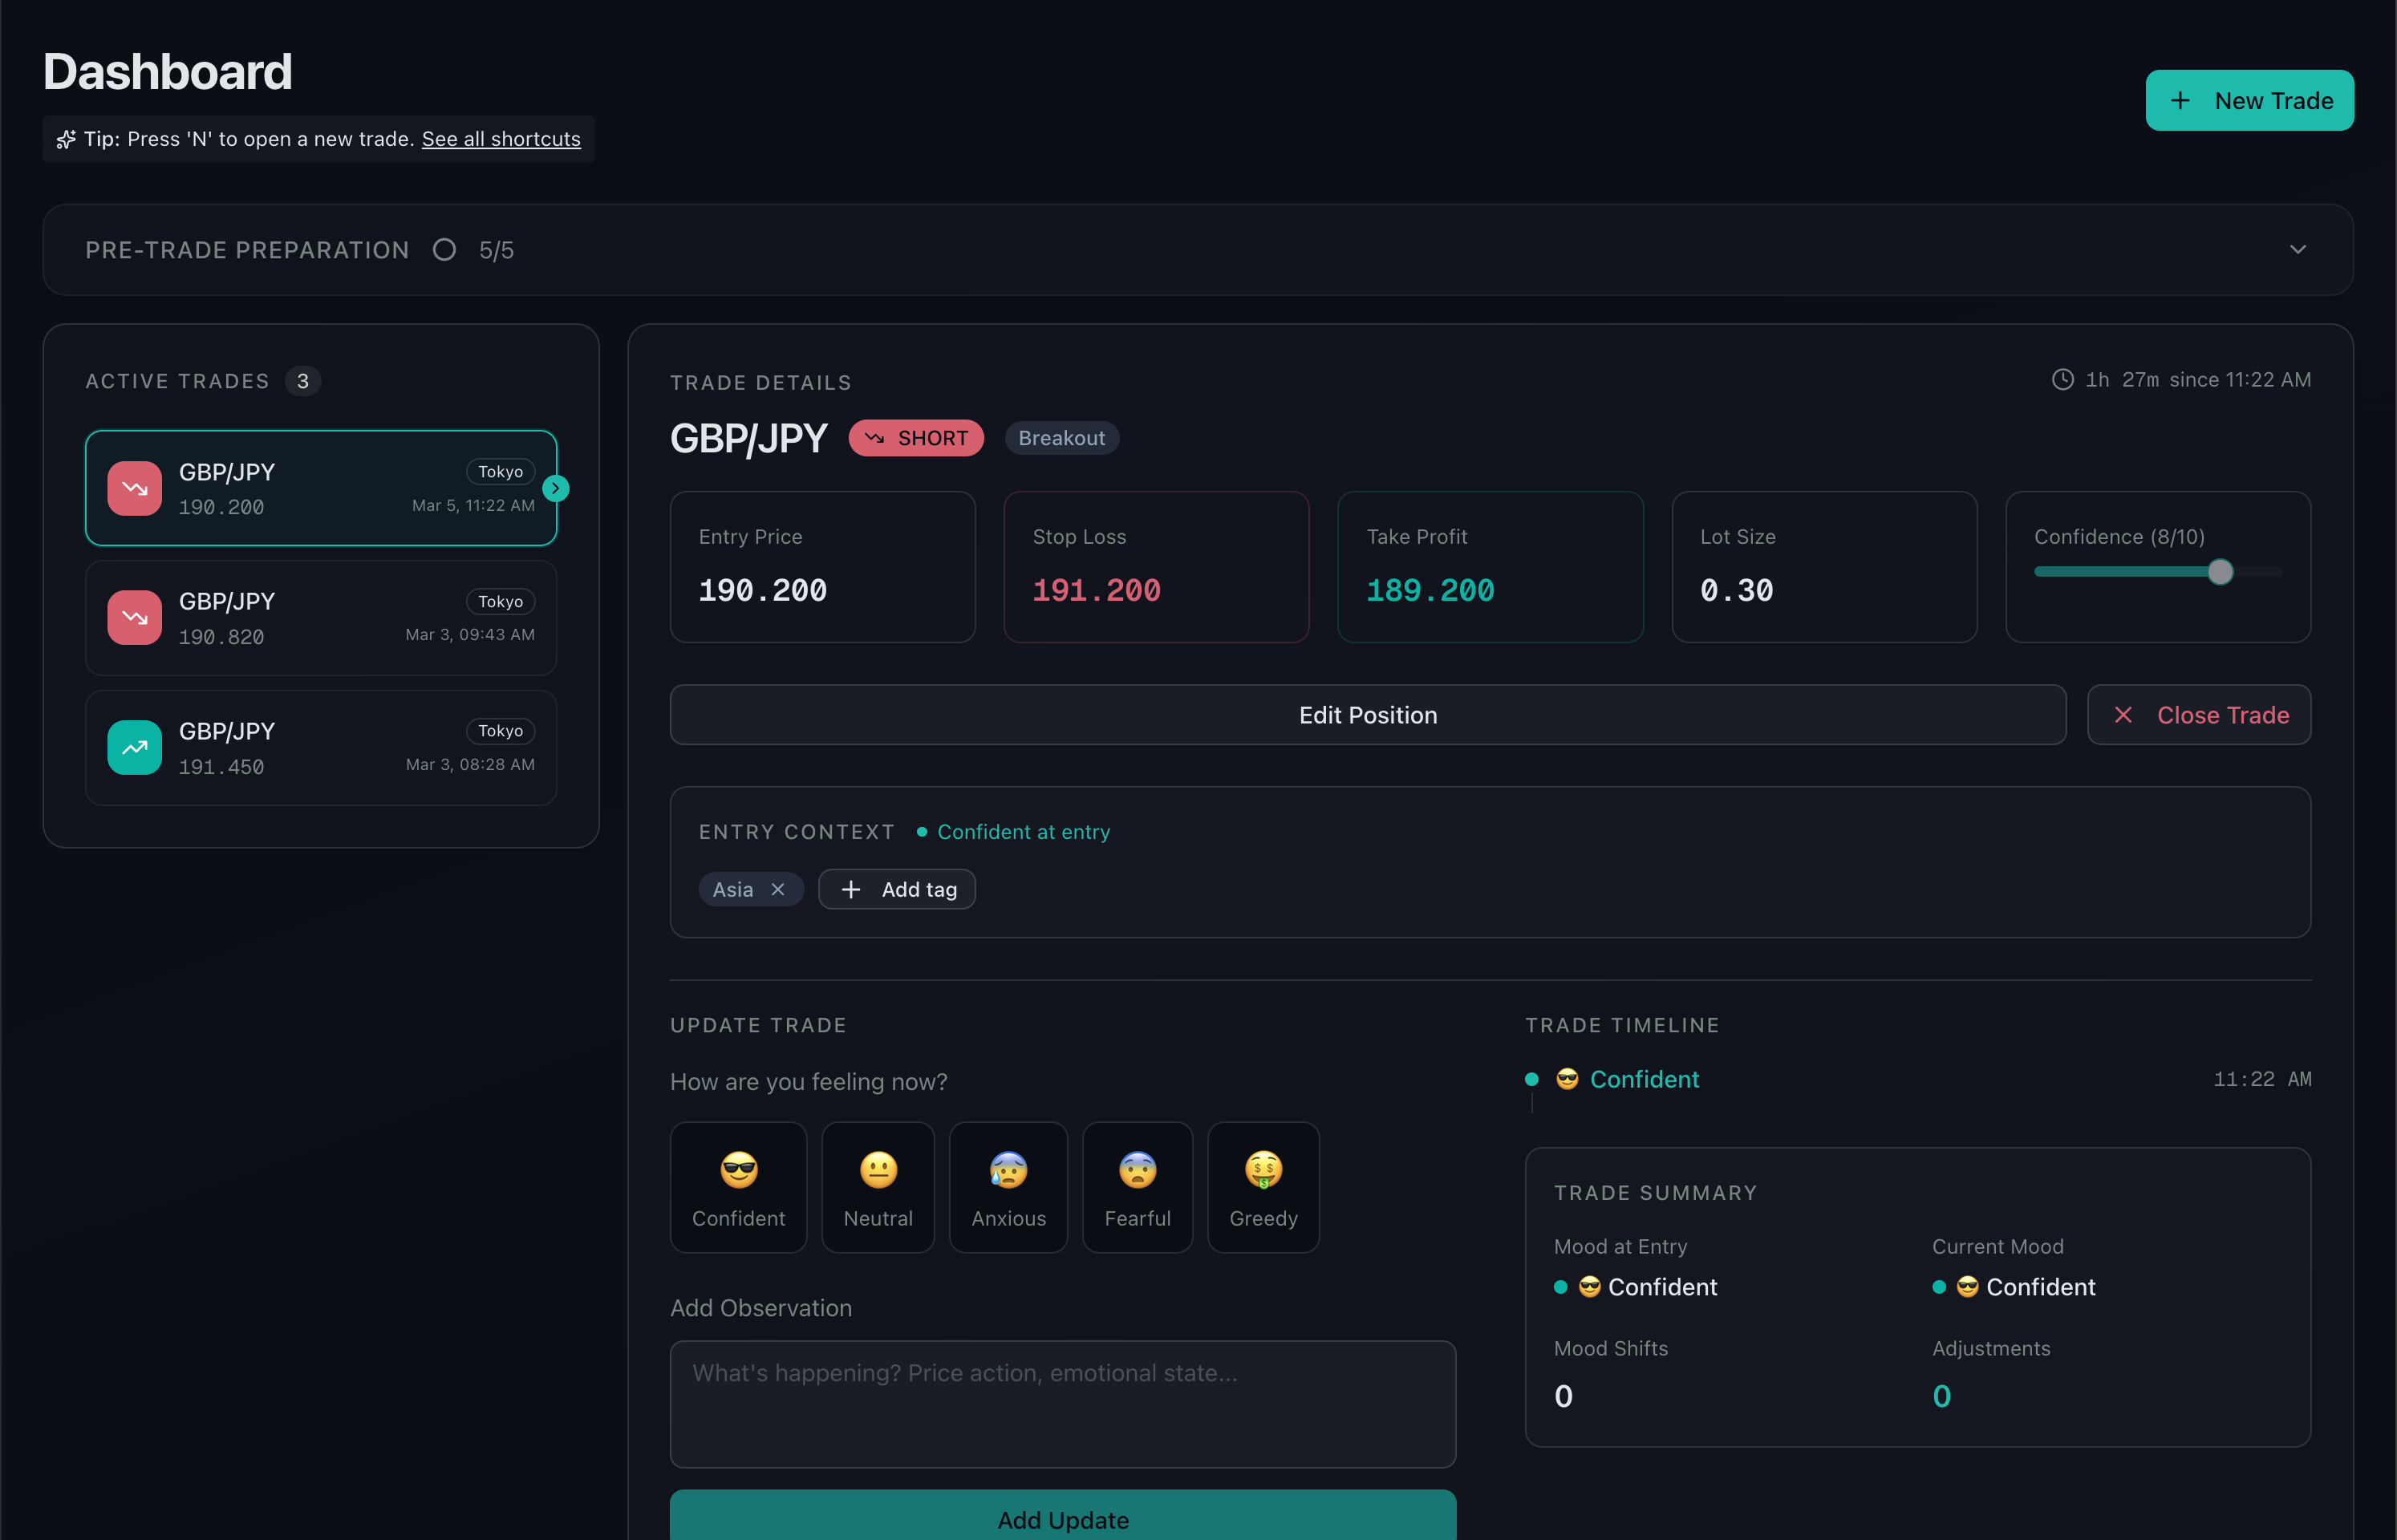Screen dimensions: 2397x1540
Task: Click the SHORT position badge
Action: 915,438
